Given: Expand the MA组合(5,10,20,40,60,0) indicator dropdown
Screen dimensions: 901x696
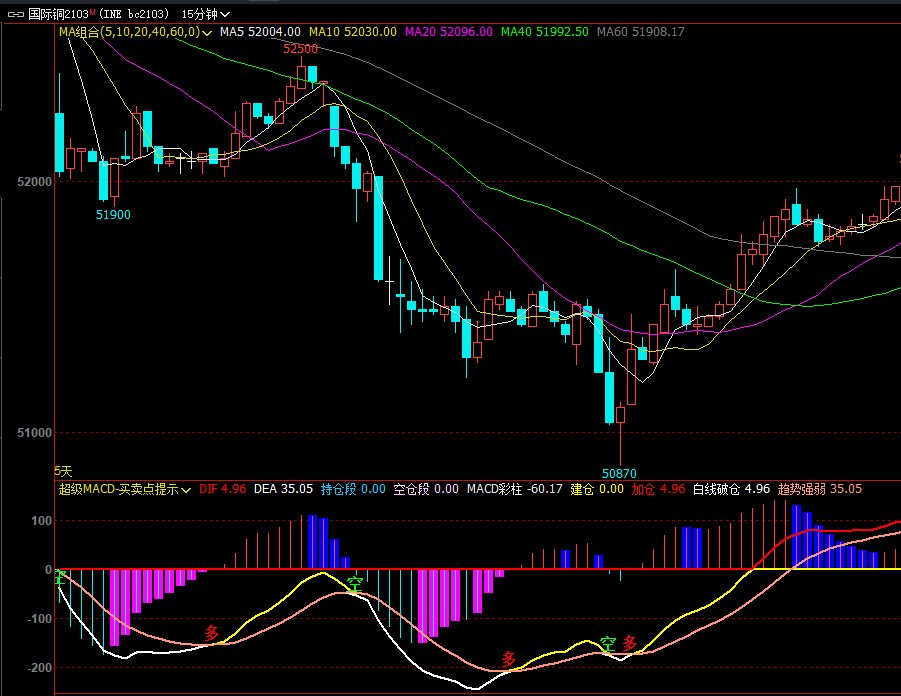Looking at the screenshot, I should (136, 32).
